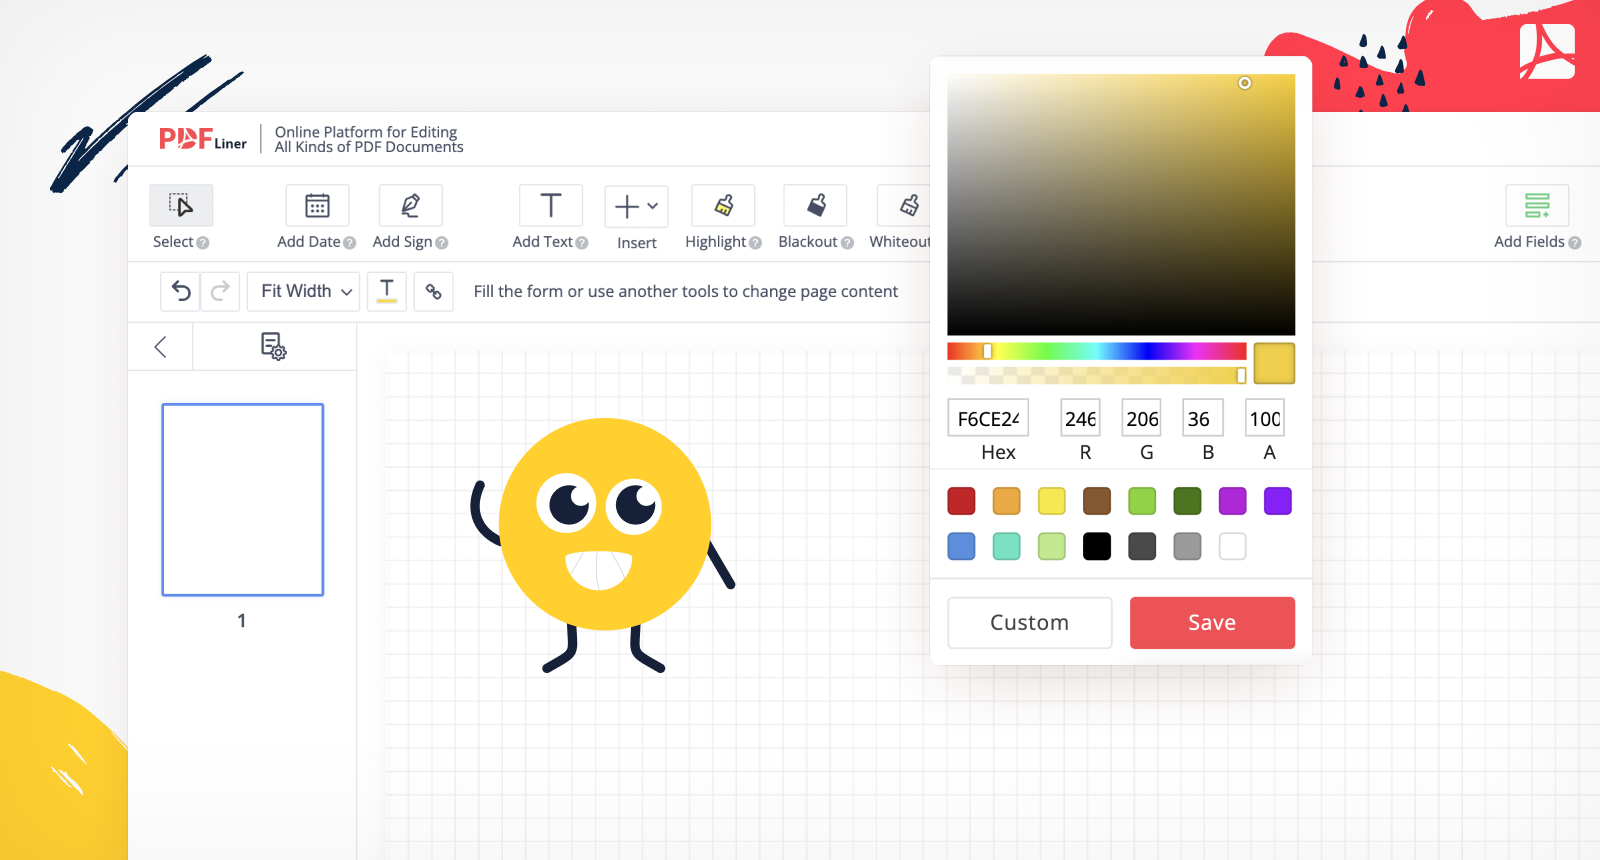Expand the Insert dropdown
Viewport: 1600px width, 860px height.
click(x=636, y=206)
